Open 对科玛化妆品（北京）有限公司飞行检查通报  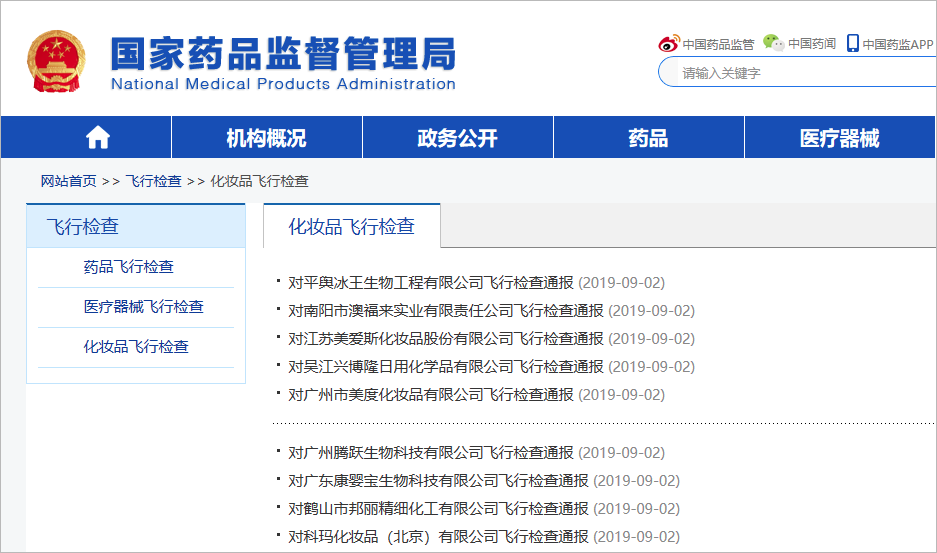click(x=439, y=537)
